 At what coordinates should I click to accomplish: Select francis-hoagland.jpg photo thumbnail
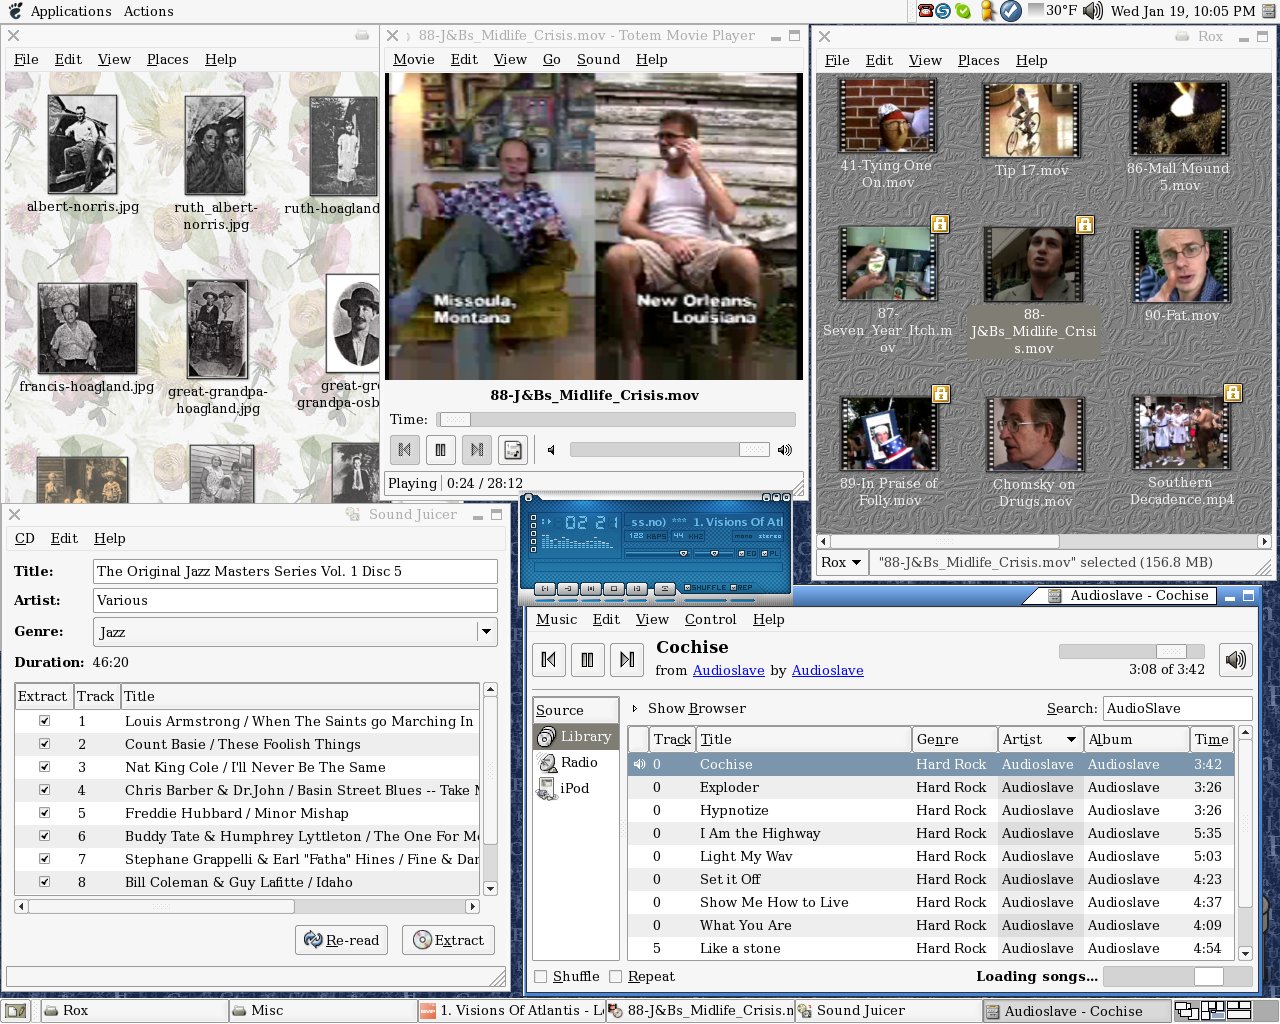tap(87, 329)
